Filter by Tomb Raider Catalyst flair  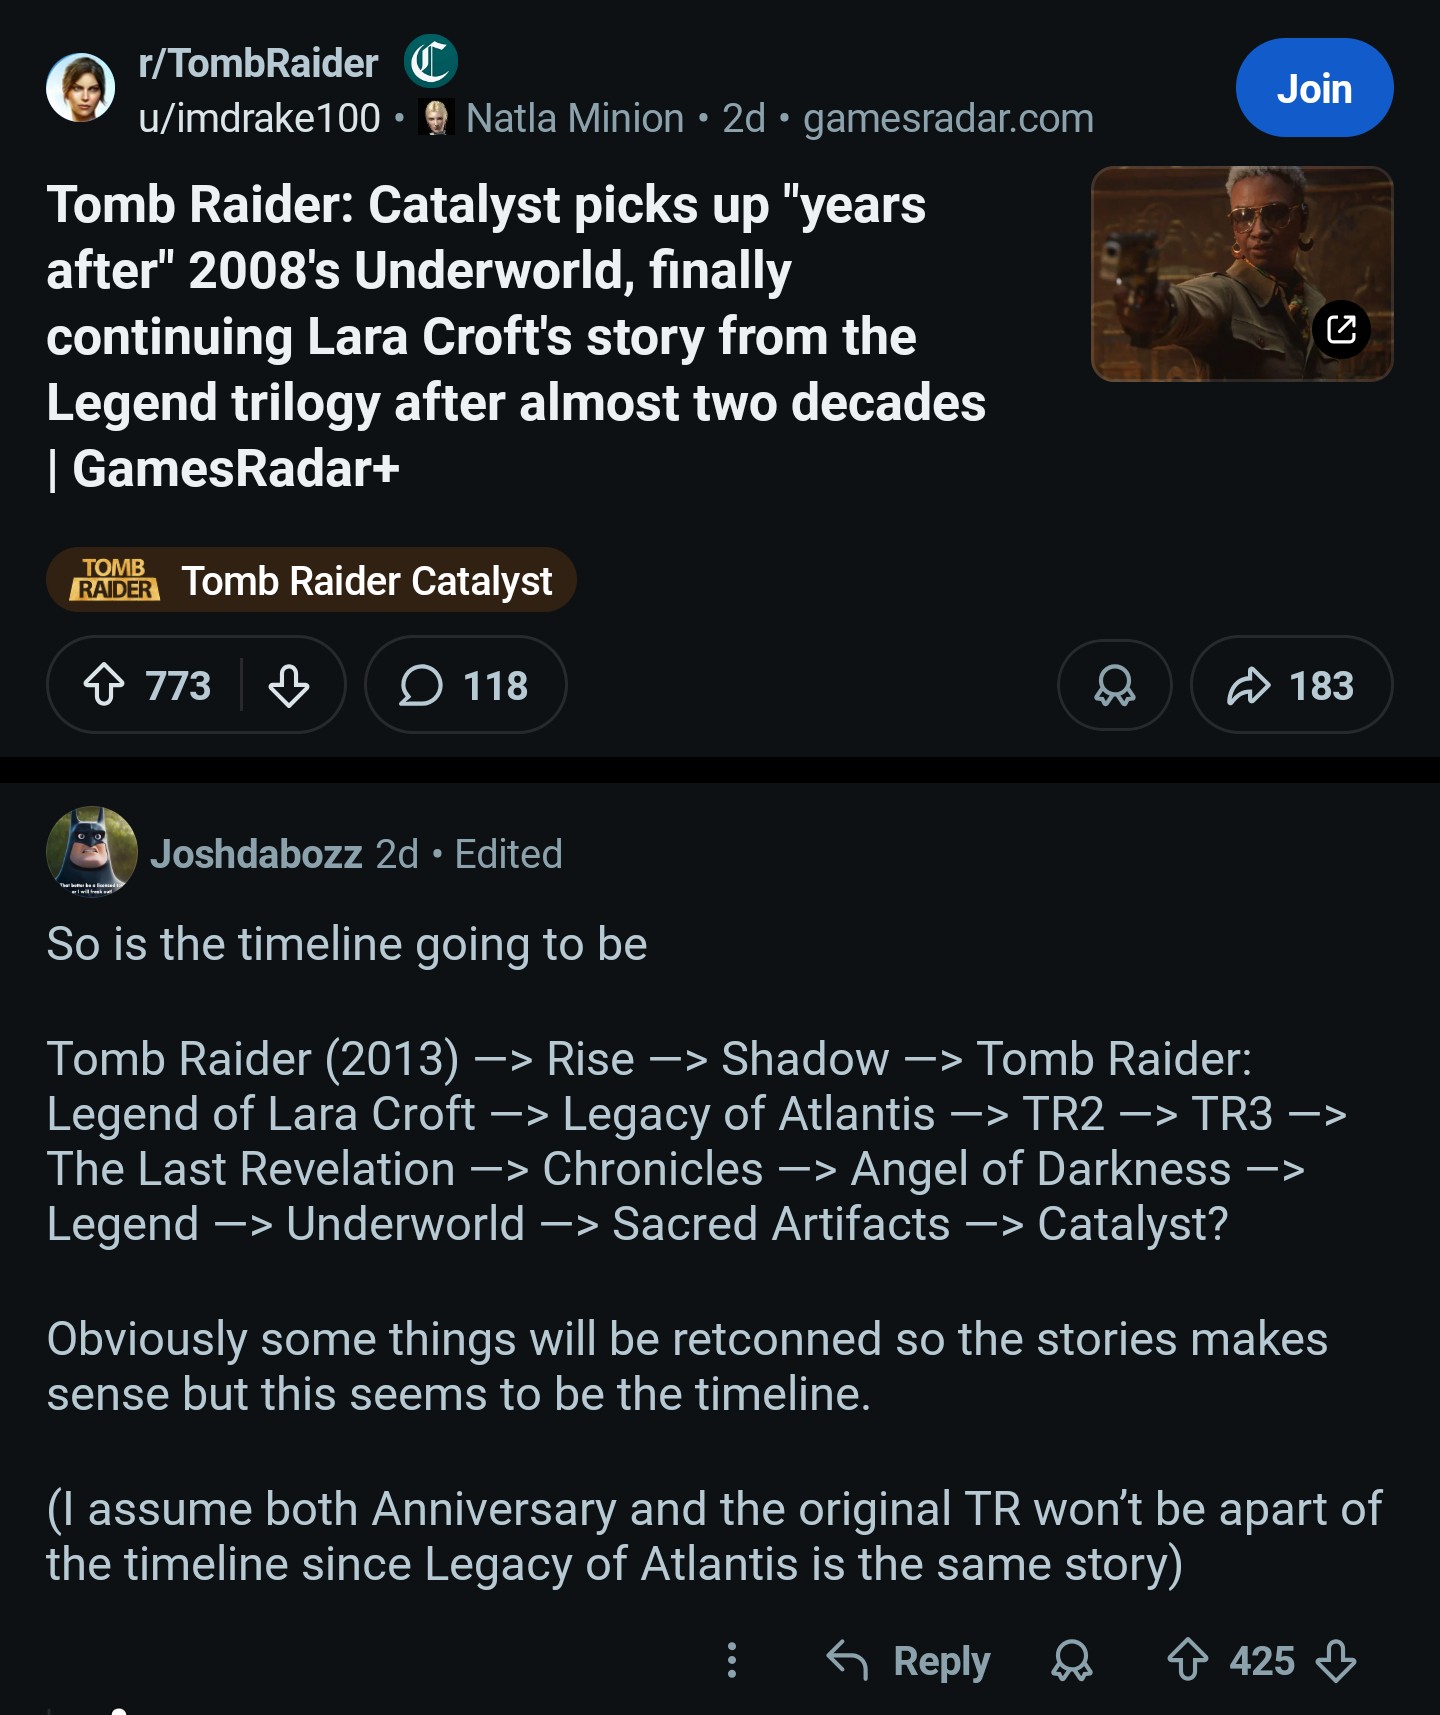pyautogui.click(x=311, y=580)
